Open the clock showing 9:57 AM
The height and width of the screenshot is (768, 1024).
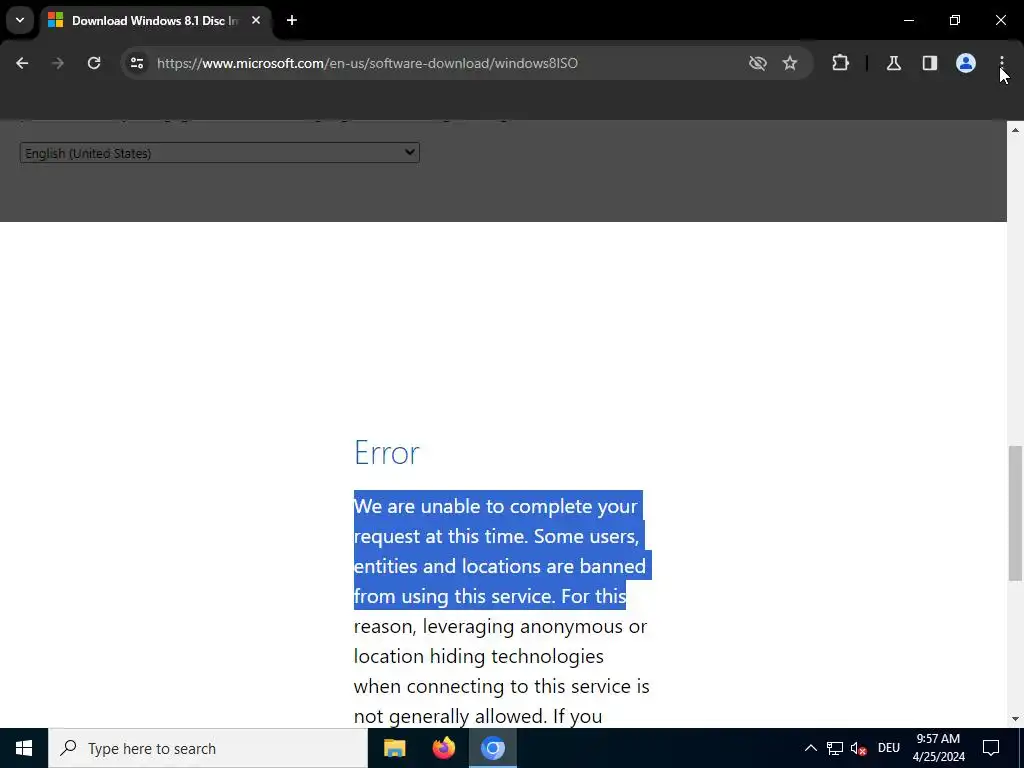click(938, 748)
